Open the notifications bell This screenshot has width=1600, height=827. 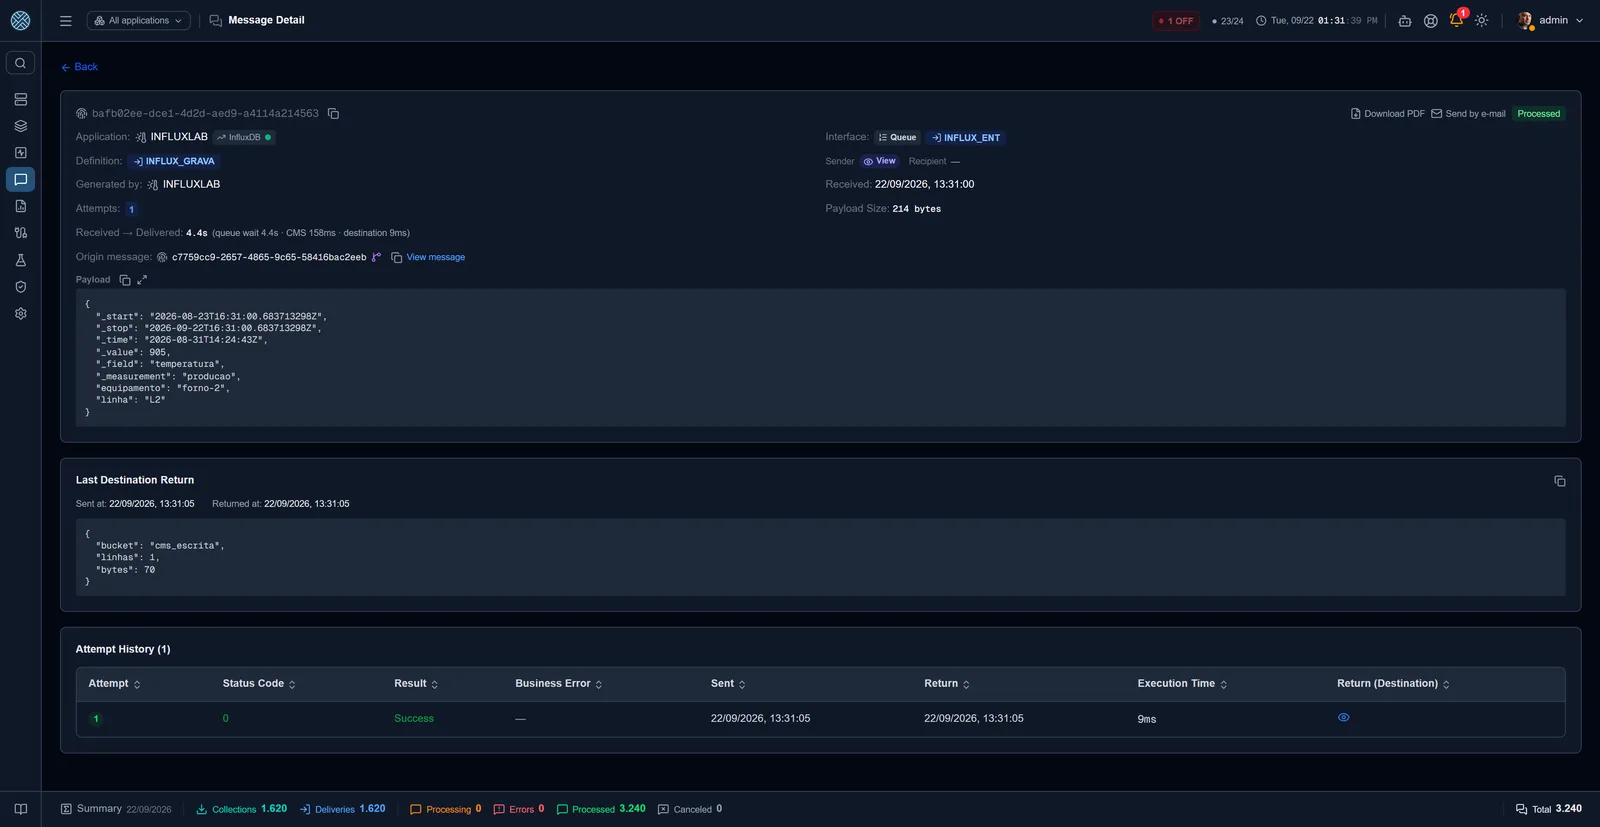[1457, 20]
